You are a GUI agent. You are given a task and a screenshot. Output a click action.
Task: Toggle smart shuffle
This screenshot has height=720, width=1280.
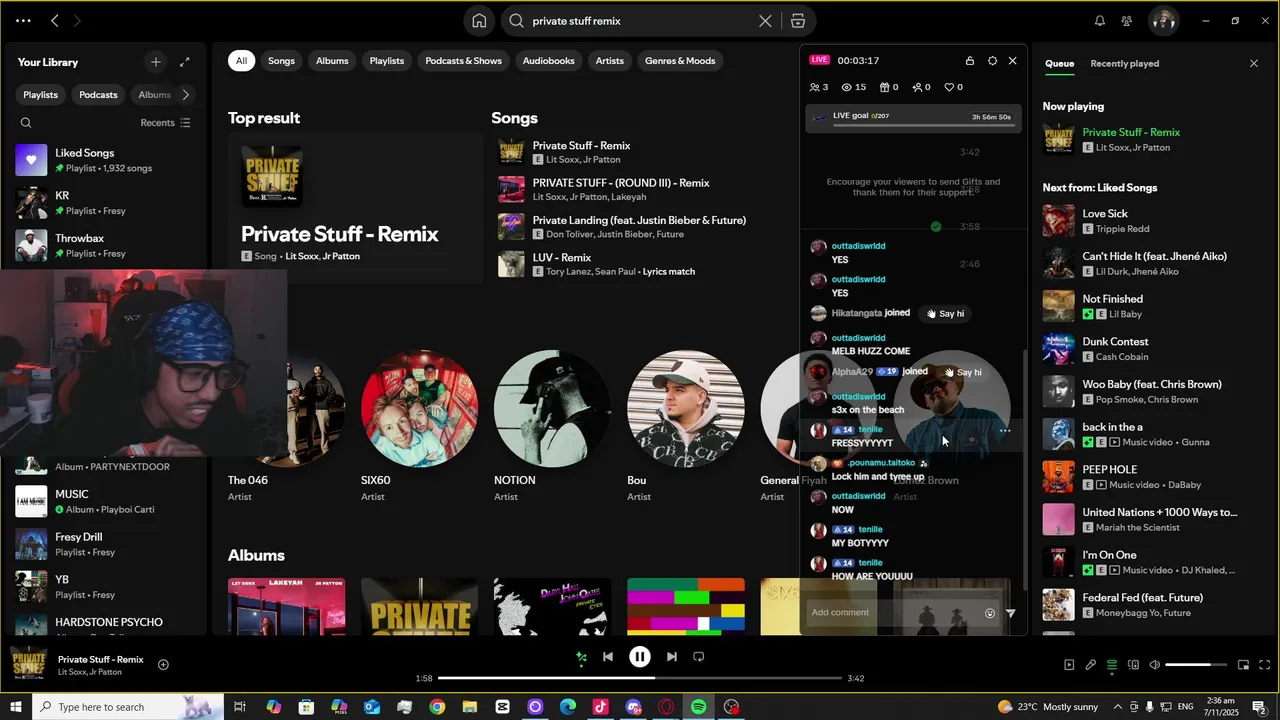tap(581, 657)
